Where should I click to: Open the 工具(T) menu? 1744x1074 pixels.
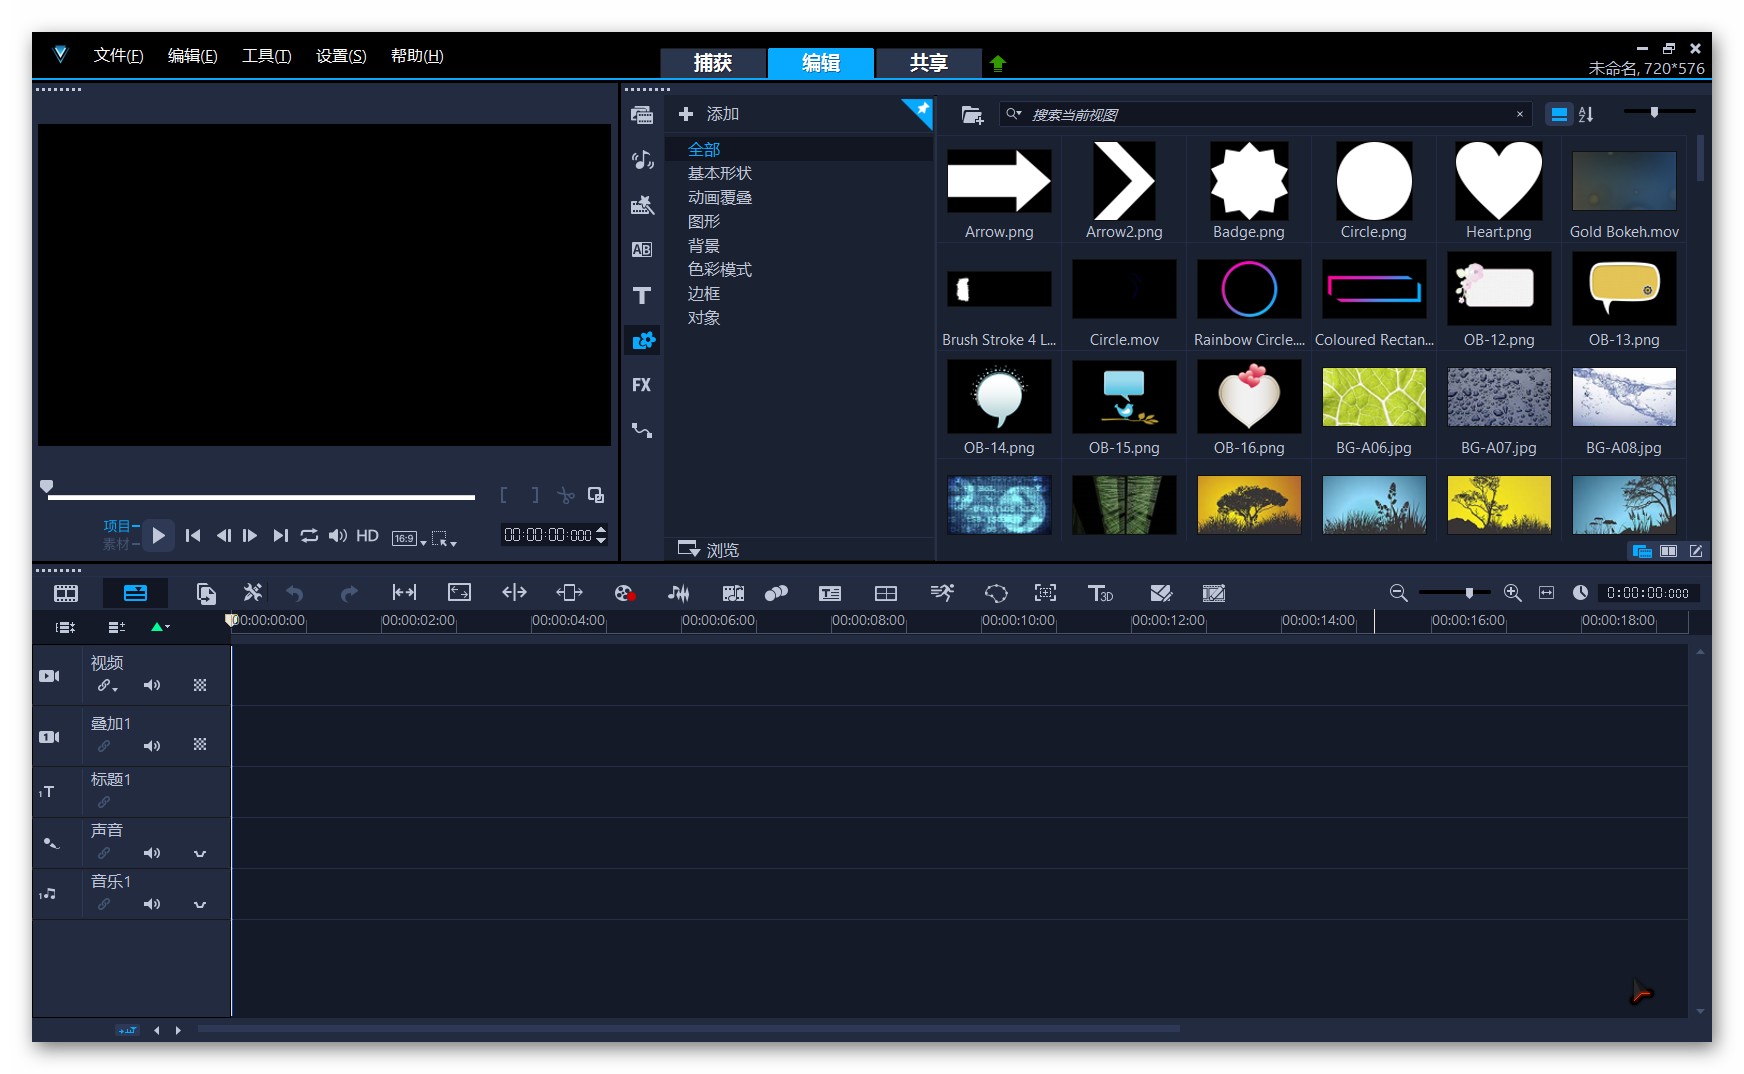pyautogui.click(x=266, y=56)
